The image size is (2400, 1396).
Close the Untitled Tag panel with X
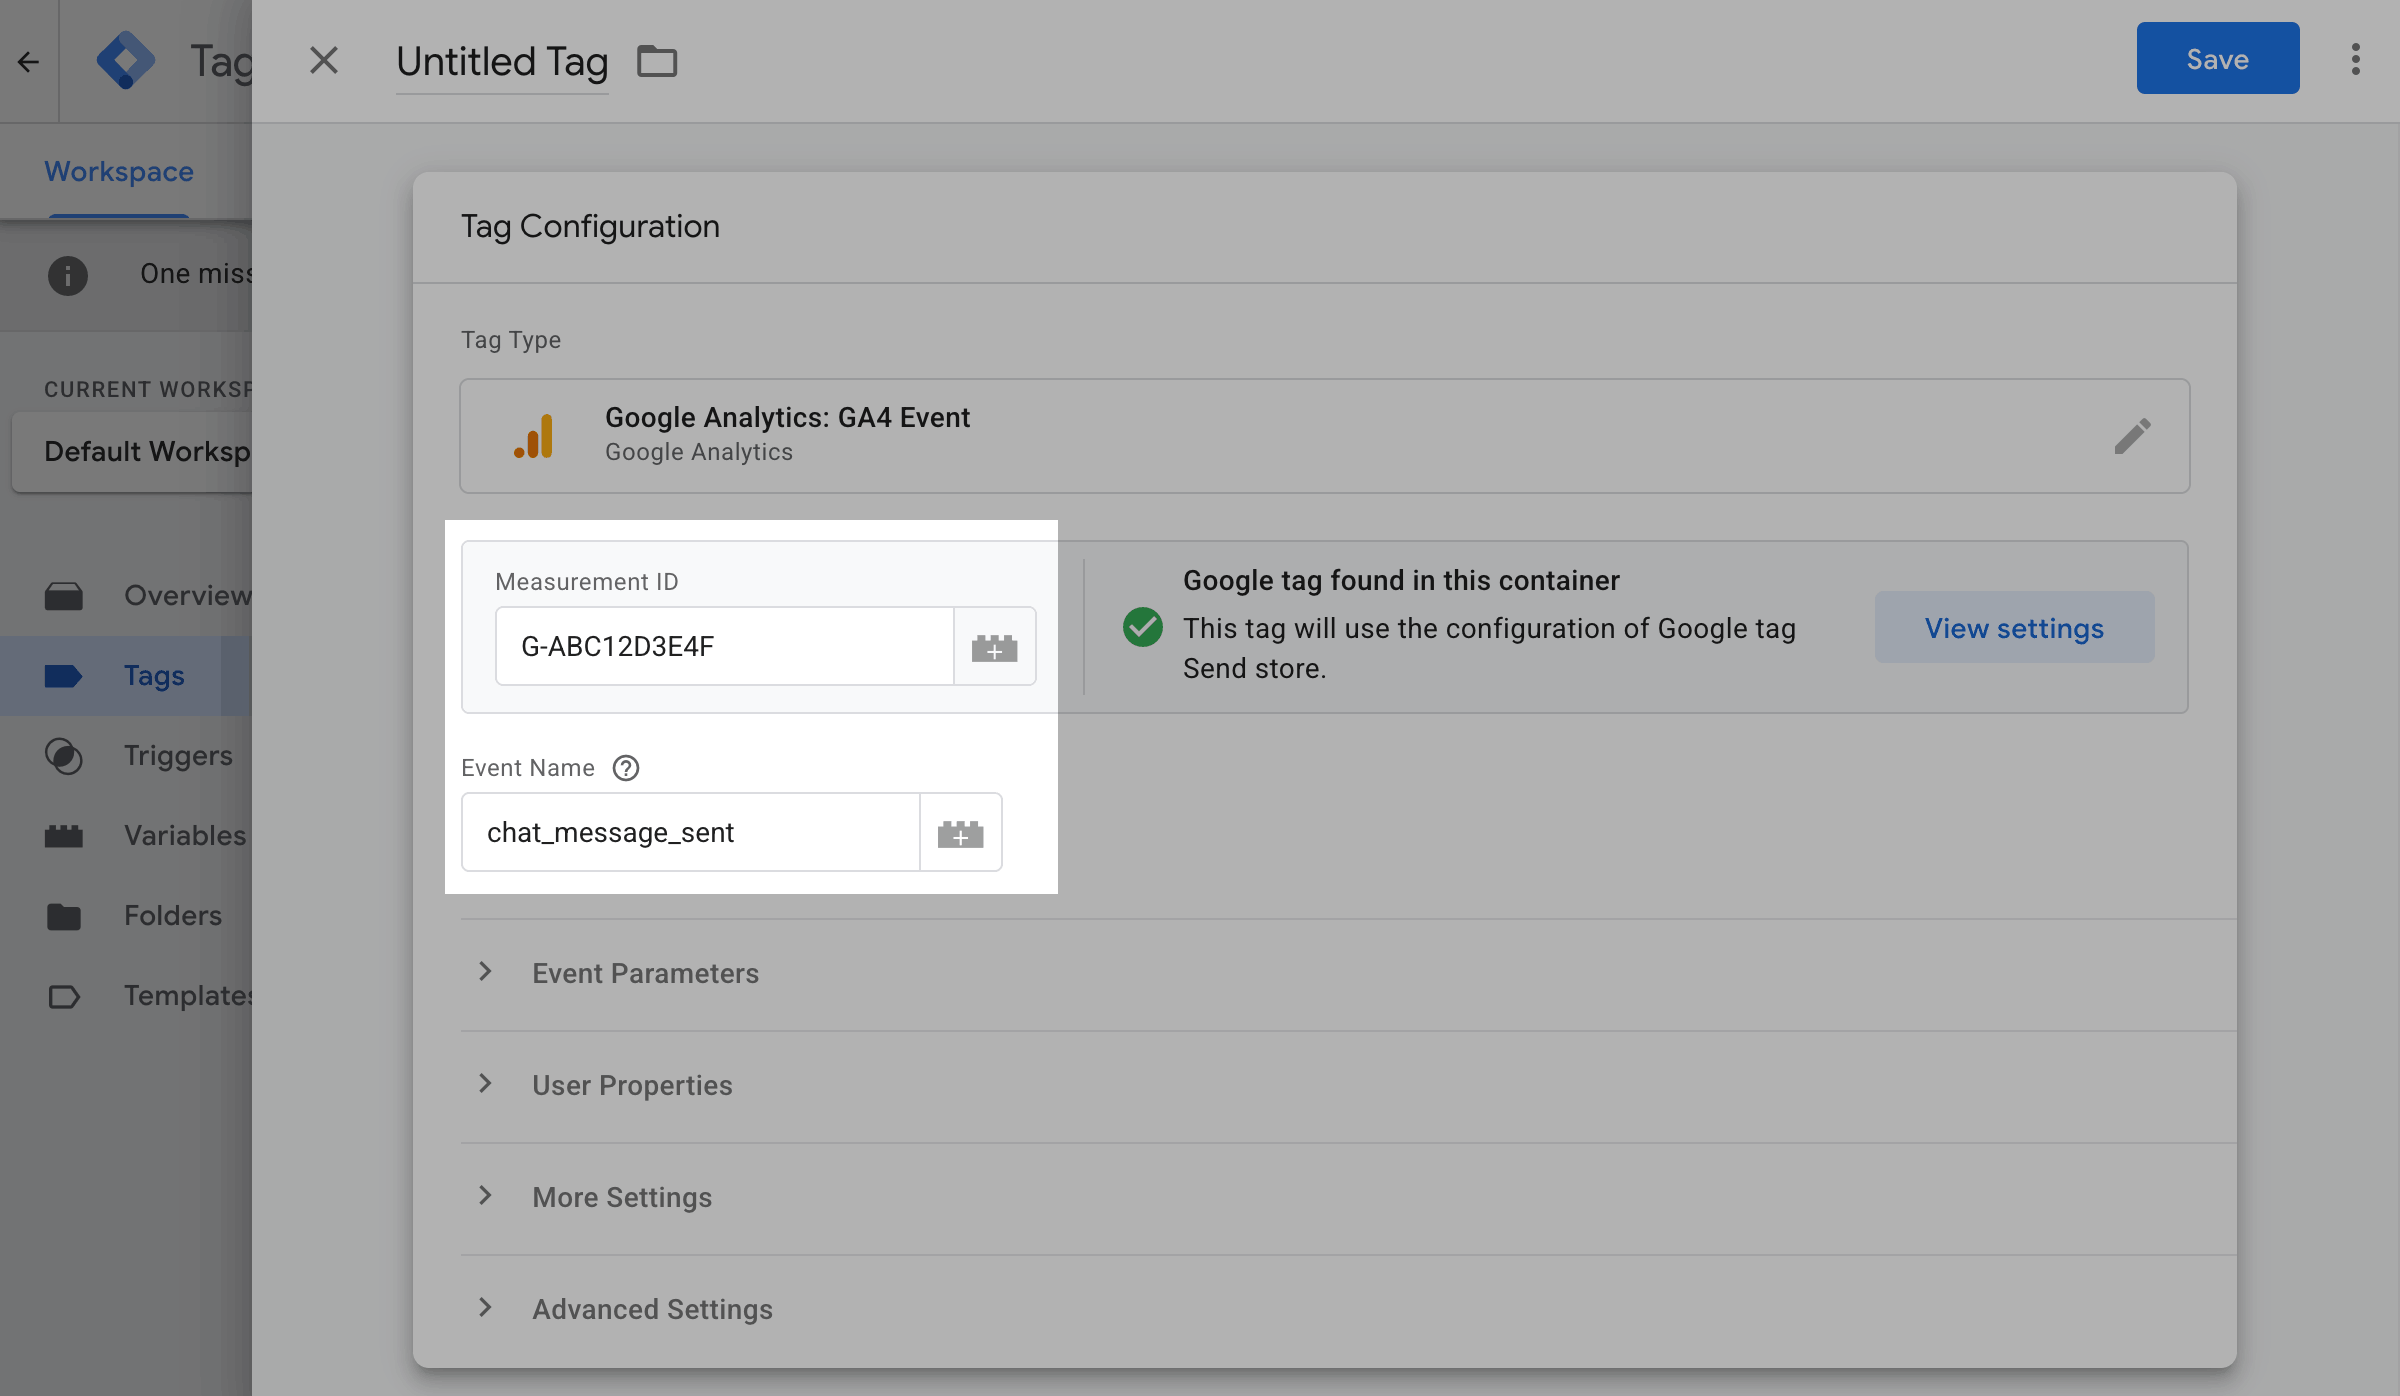(324, 60)
